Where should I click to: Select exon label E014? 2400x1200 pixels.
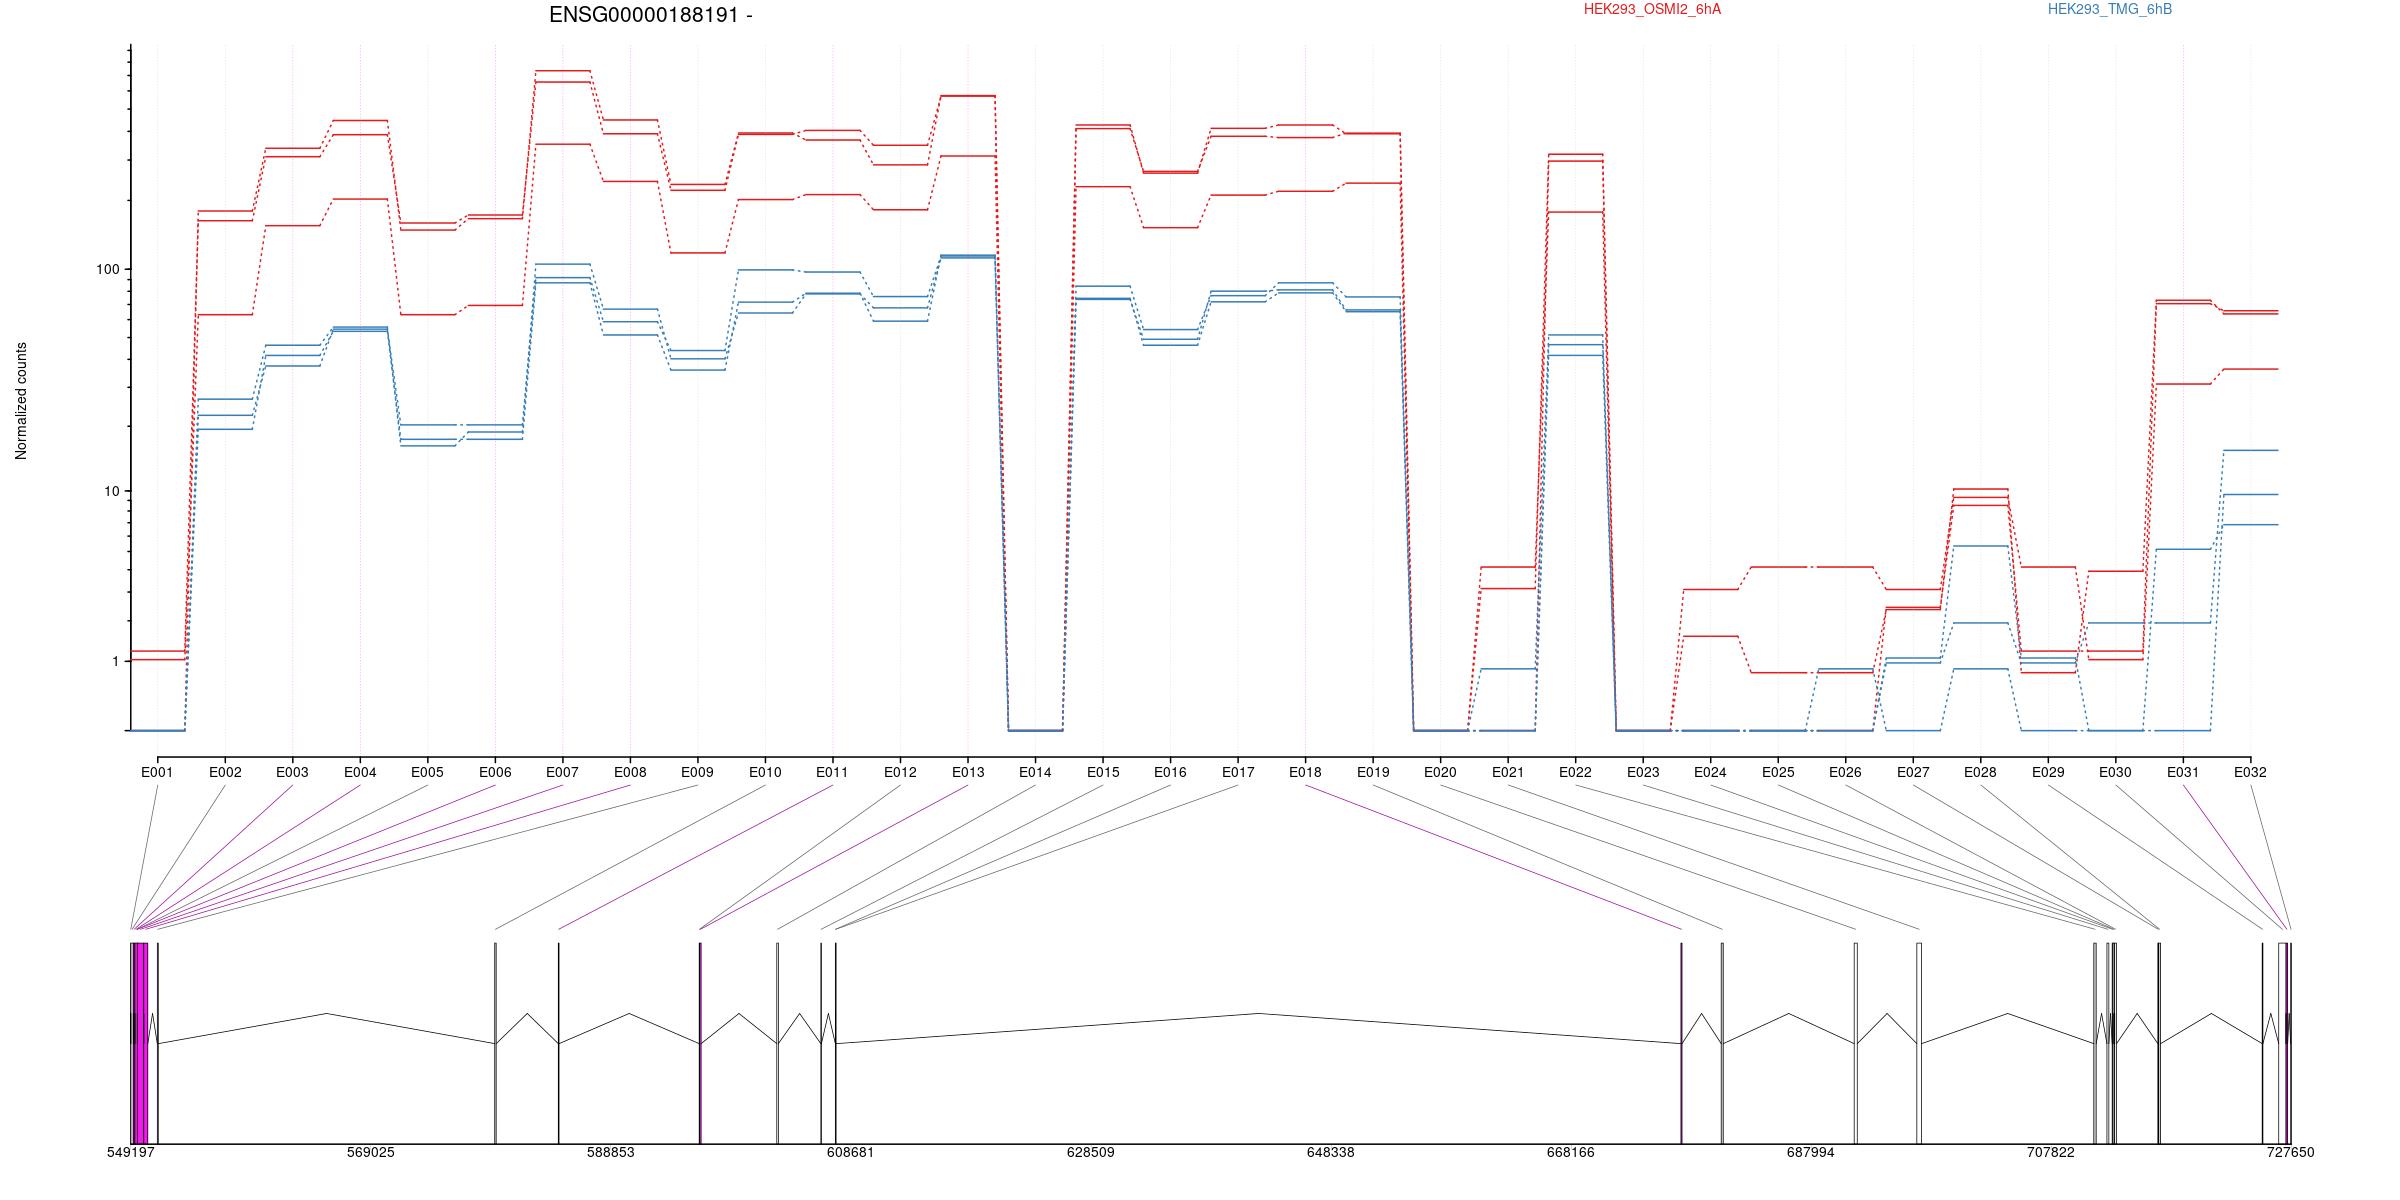(x=1035, y=772)
